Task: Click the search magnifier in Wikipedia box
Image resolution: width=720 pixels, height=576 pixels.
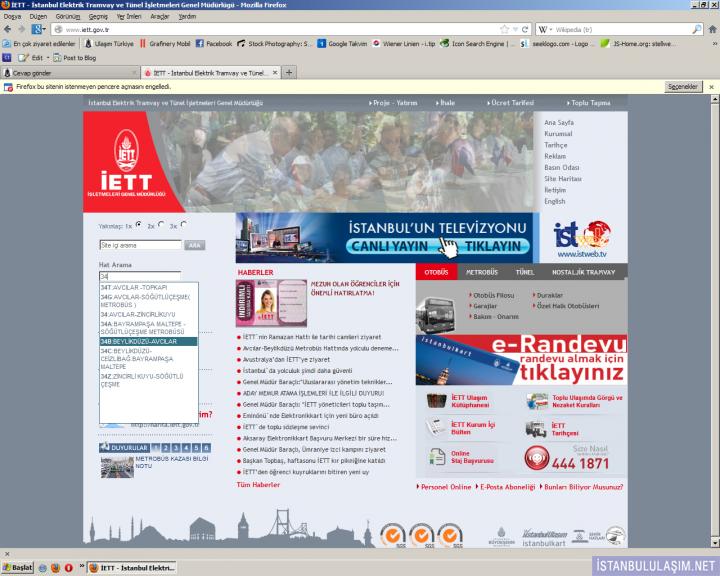Action: pos(697,29)
